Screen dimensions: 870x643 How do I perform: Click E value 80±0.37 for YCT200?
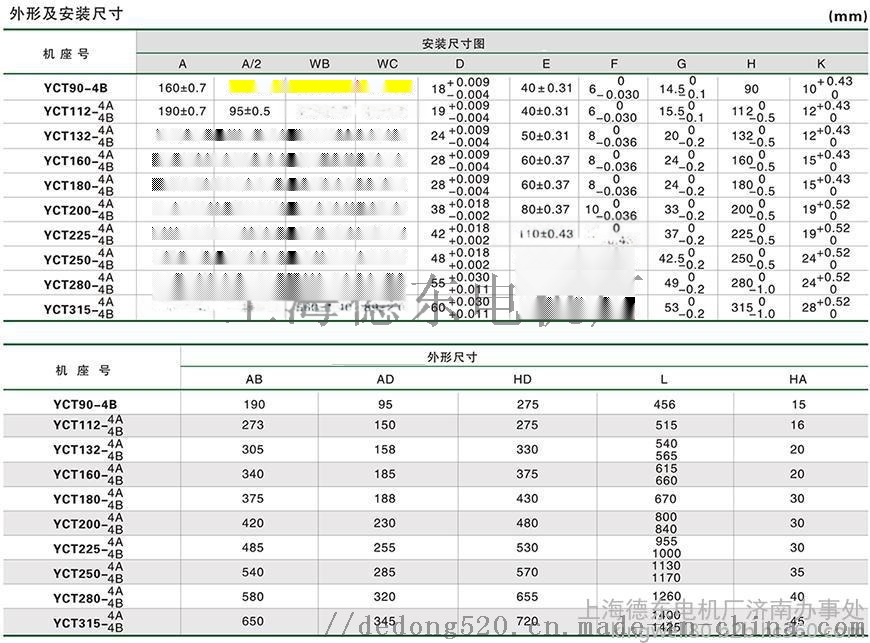pos(545,209)
